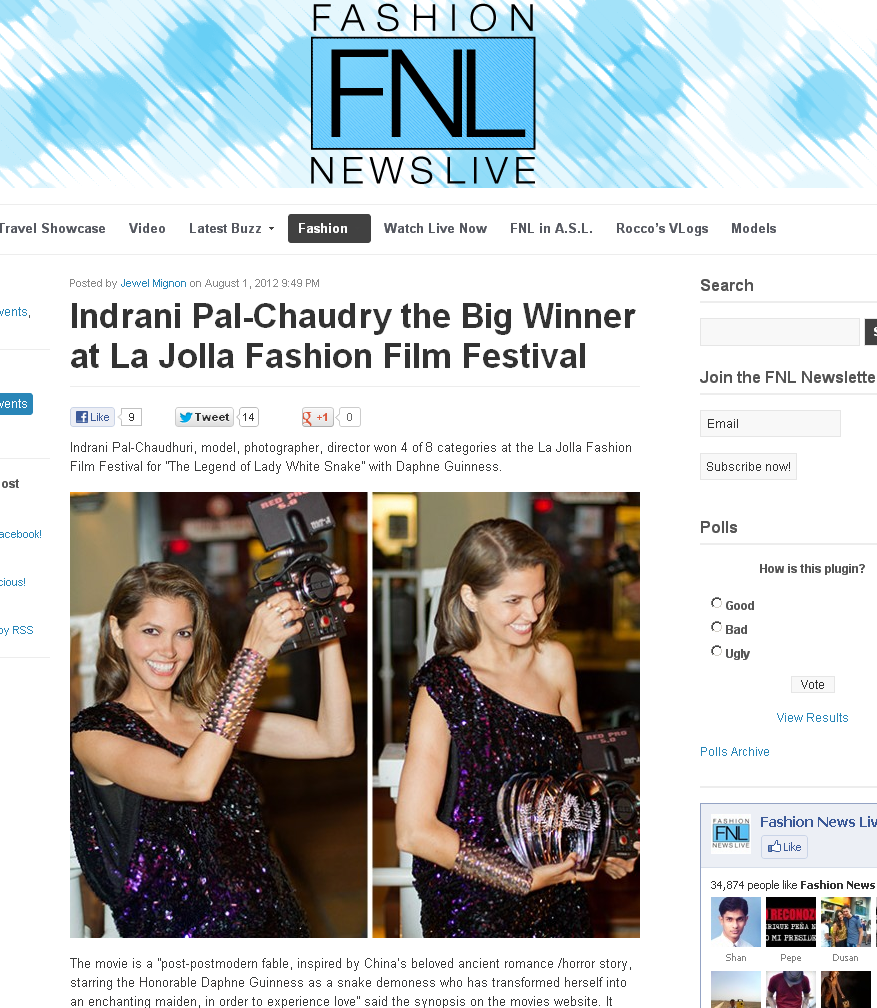Select the Good poll option
This screenshot has width=877, height=1008.
click(x=716, y=603)
